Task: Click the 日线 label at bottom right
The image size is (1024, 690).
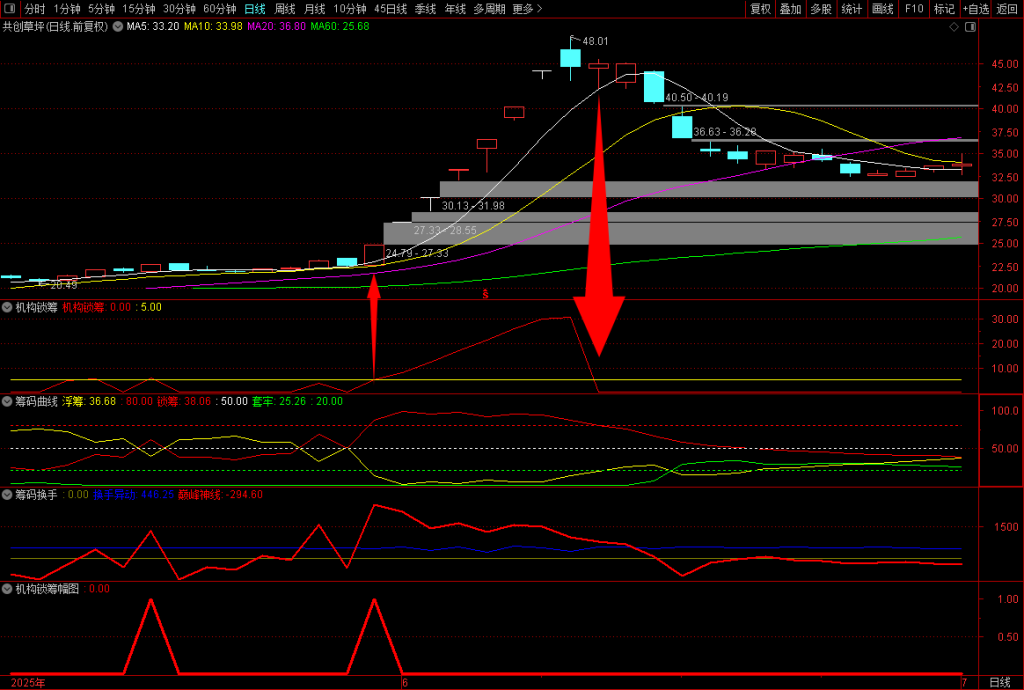Action: click(x=999, y=682)
